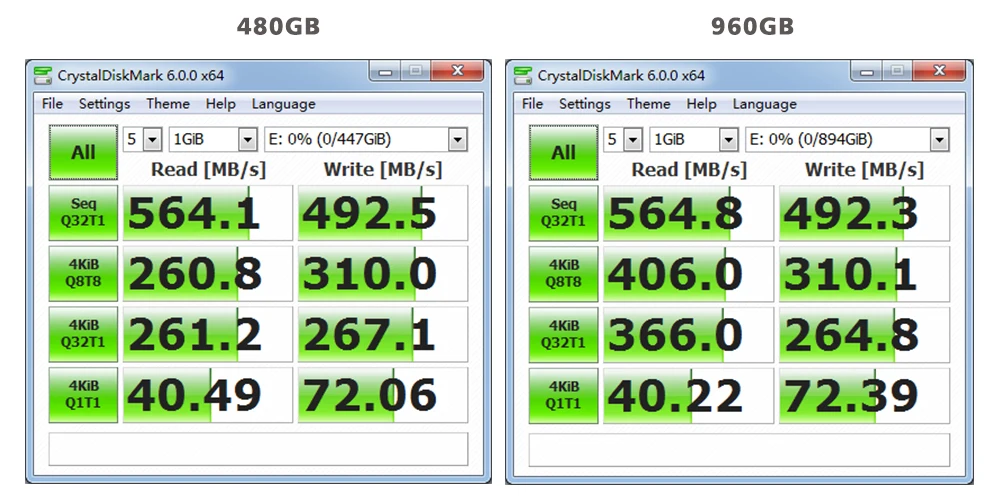Click the 264.8 write result

tap(864, 334)
